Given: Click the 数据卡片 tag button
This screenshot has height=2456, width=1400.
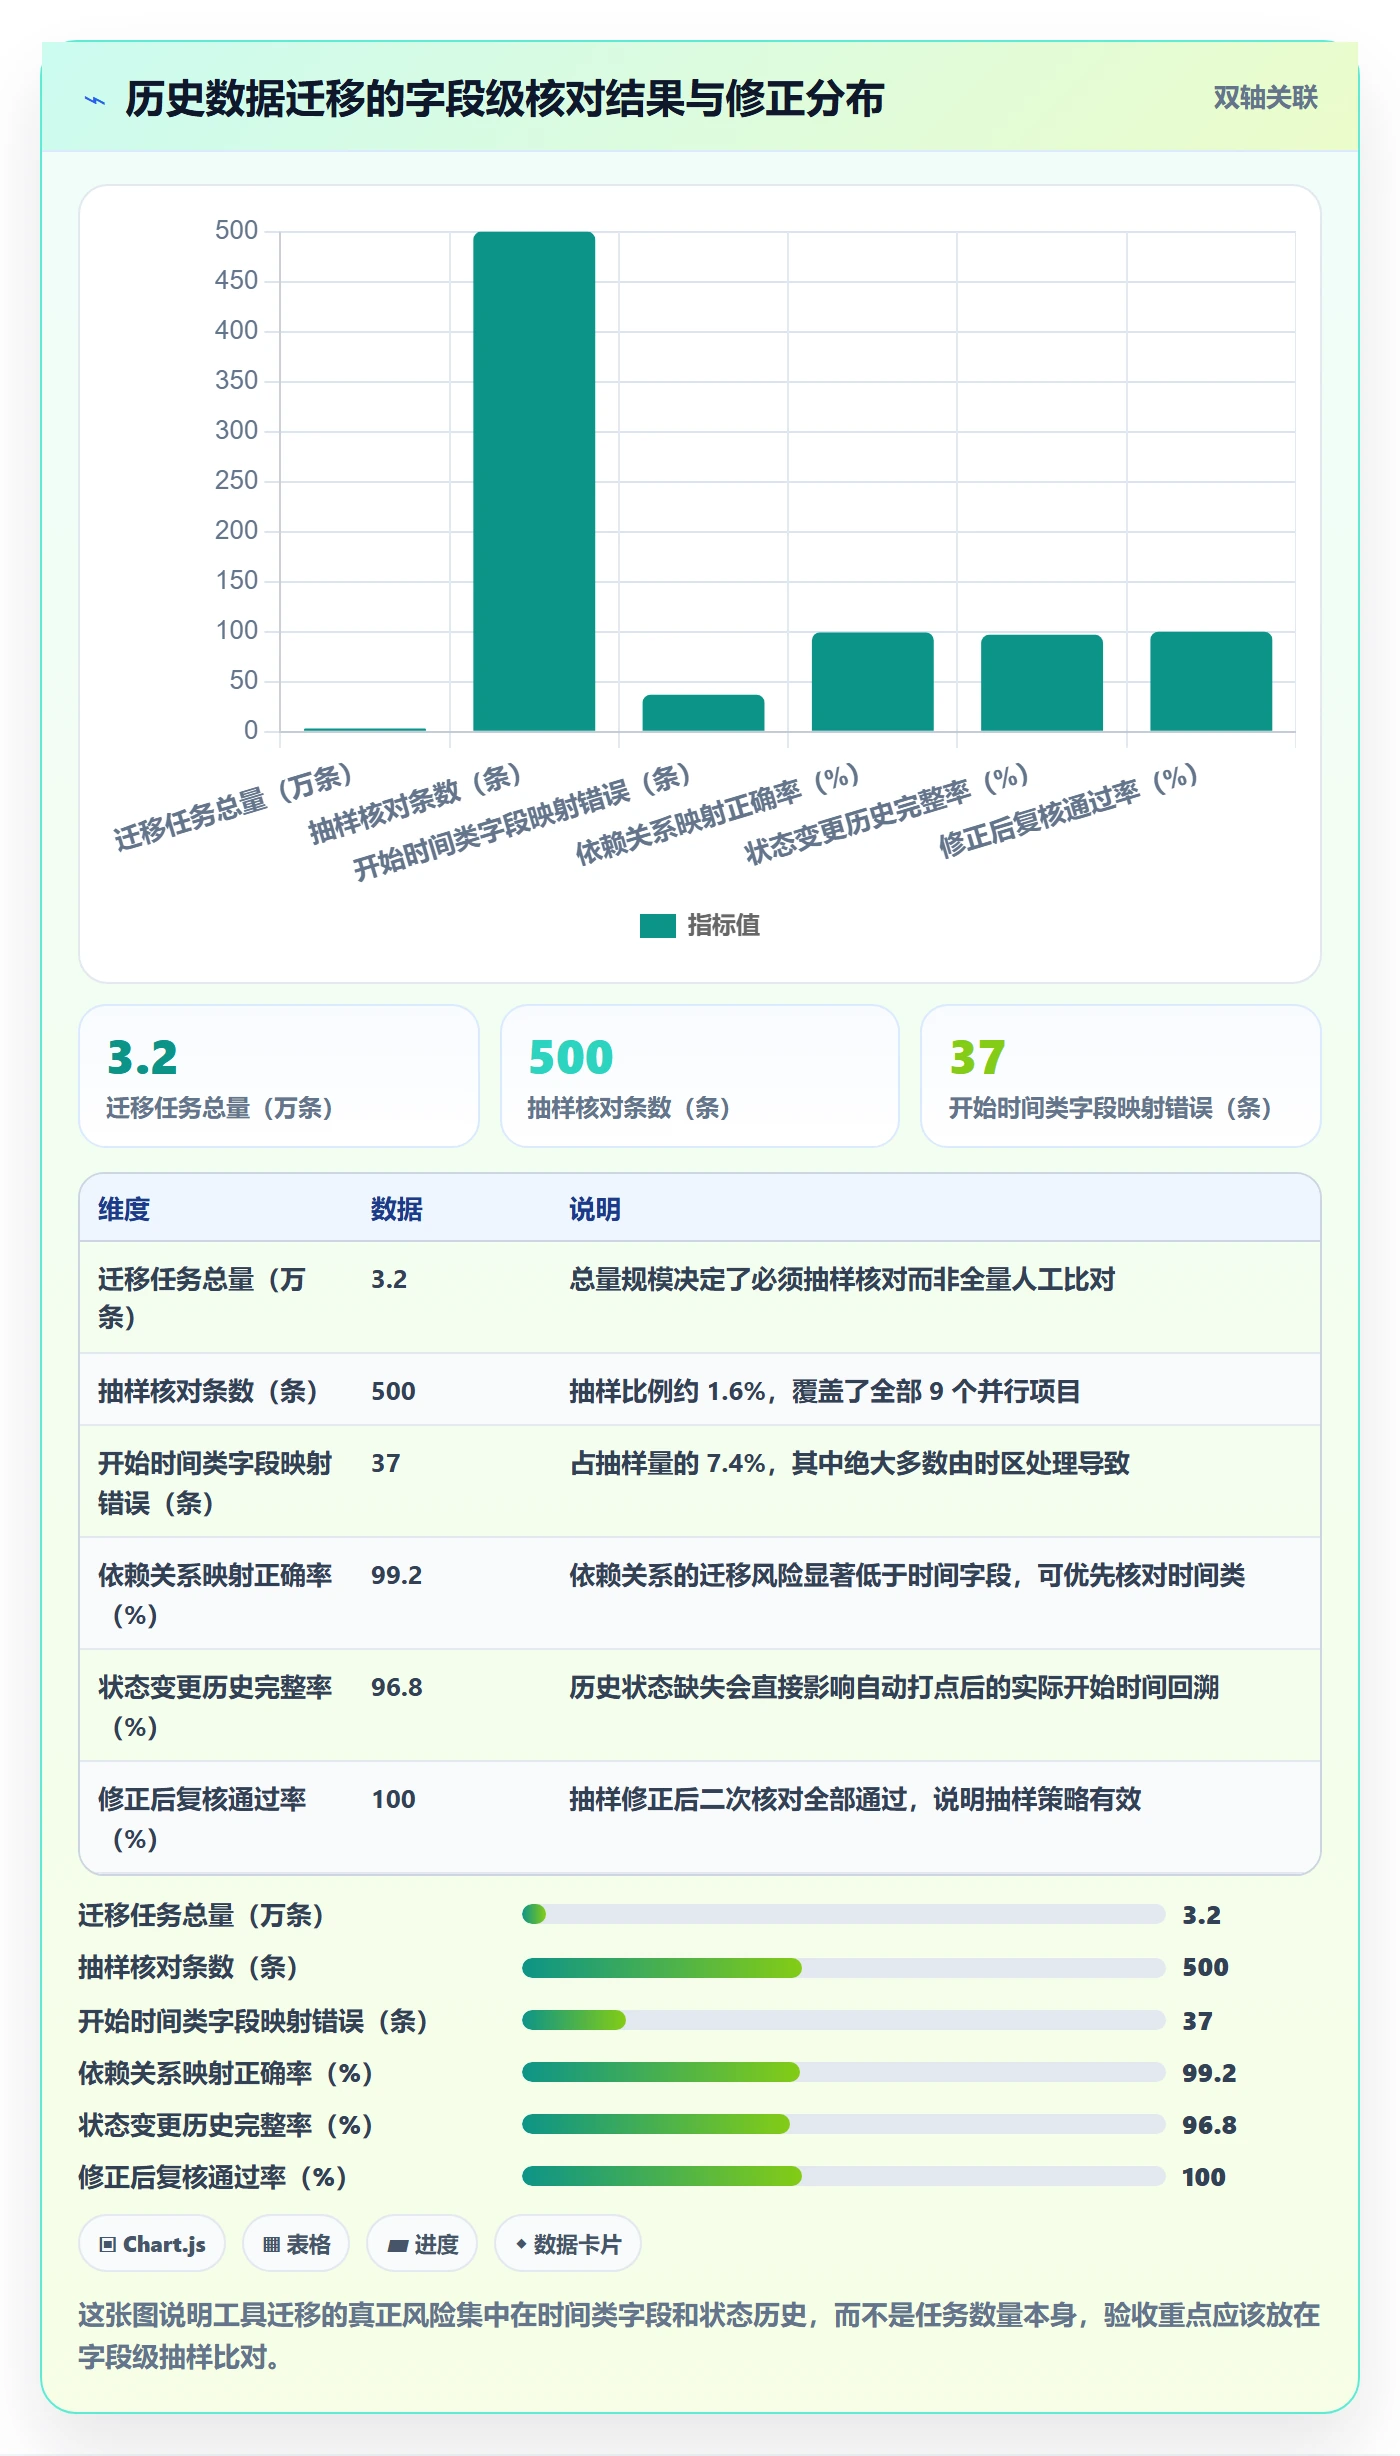Looking at the screenshot, I should [x=568, y=2244].
